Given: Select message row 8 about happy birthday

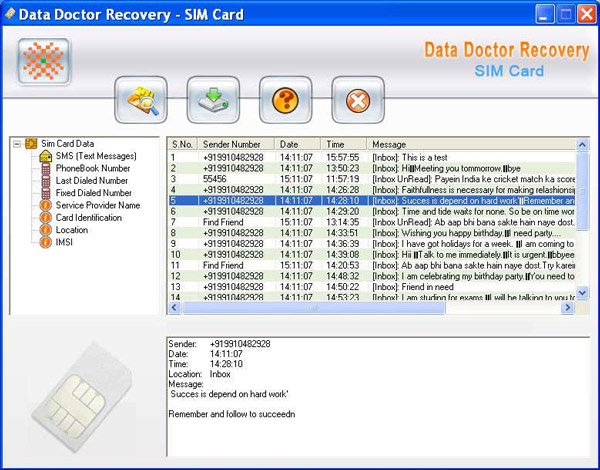Looking at the screenshot, I should tap(372, 233).
